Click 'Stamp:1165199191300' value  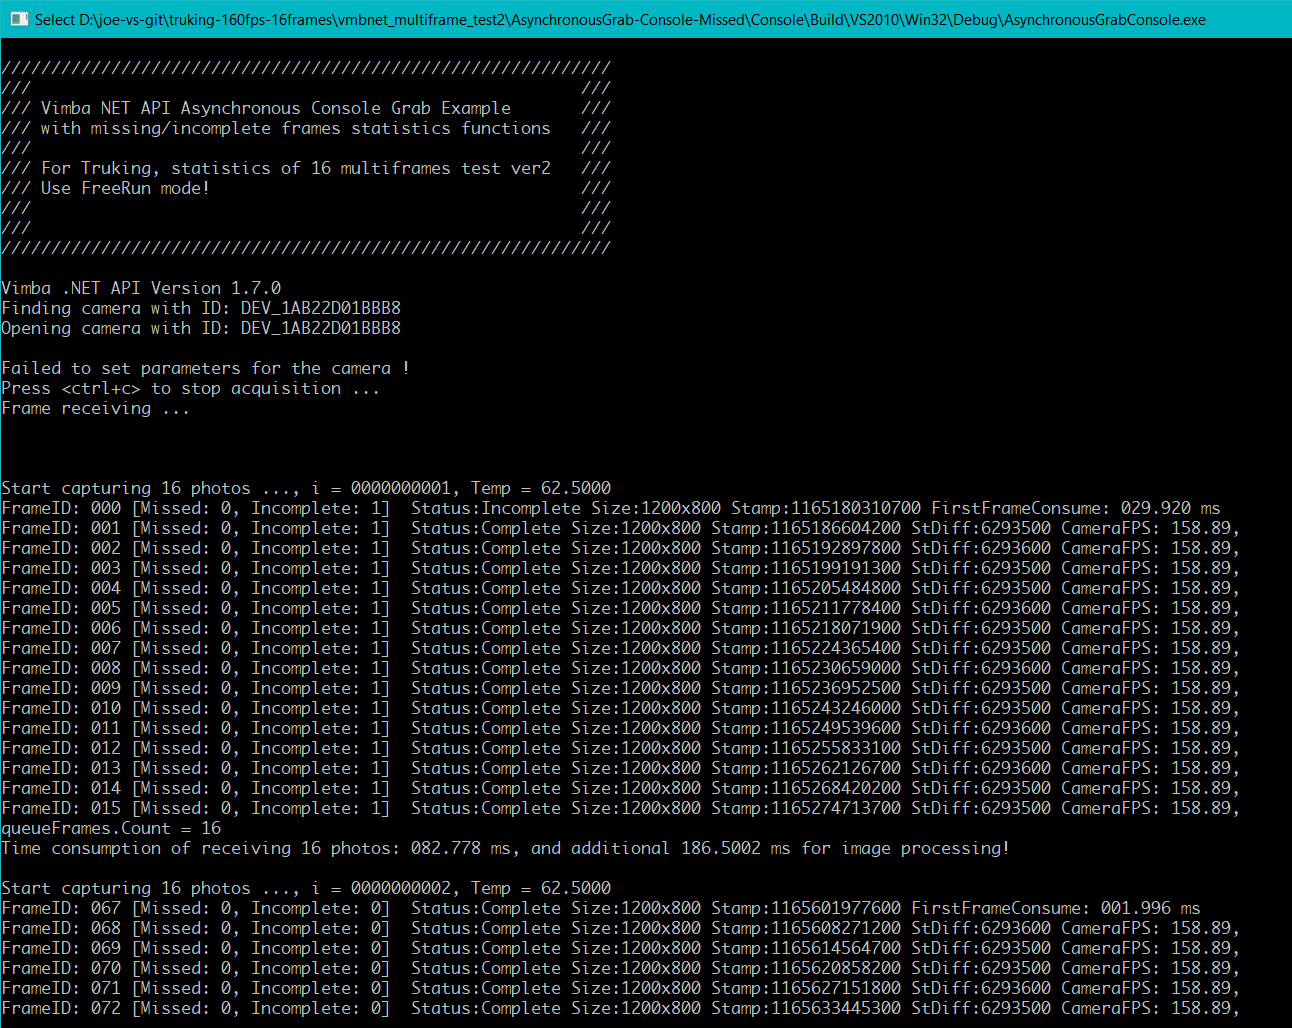pyautogui.click(x=806, y=568)
